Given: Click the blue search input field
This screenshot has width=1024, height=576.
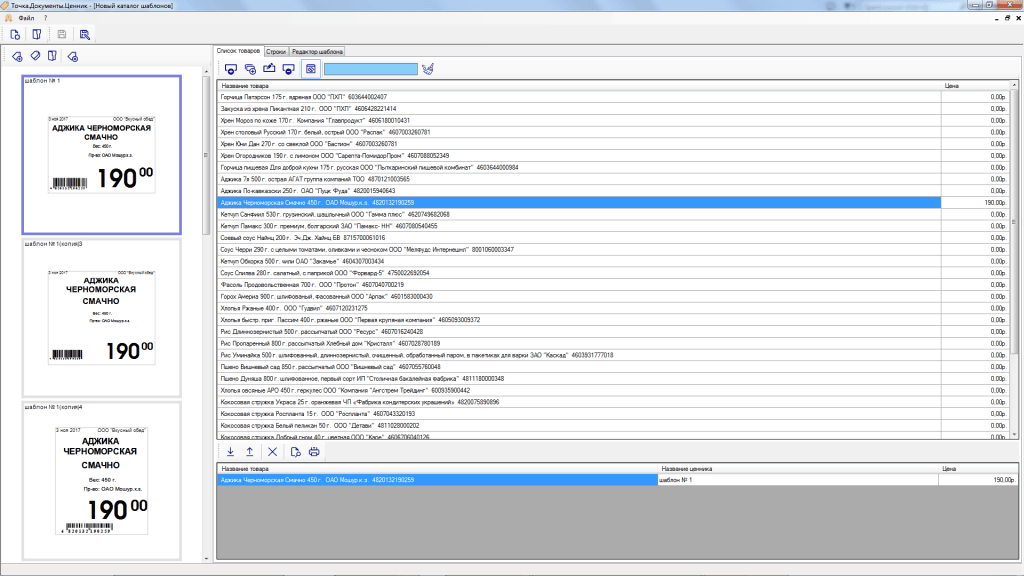Looking at the screenshot, I should click(371, 69).
